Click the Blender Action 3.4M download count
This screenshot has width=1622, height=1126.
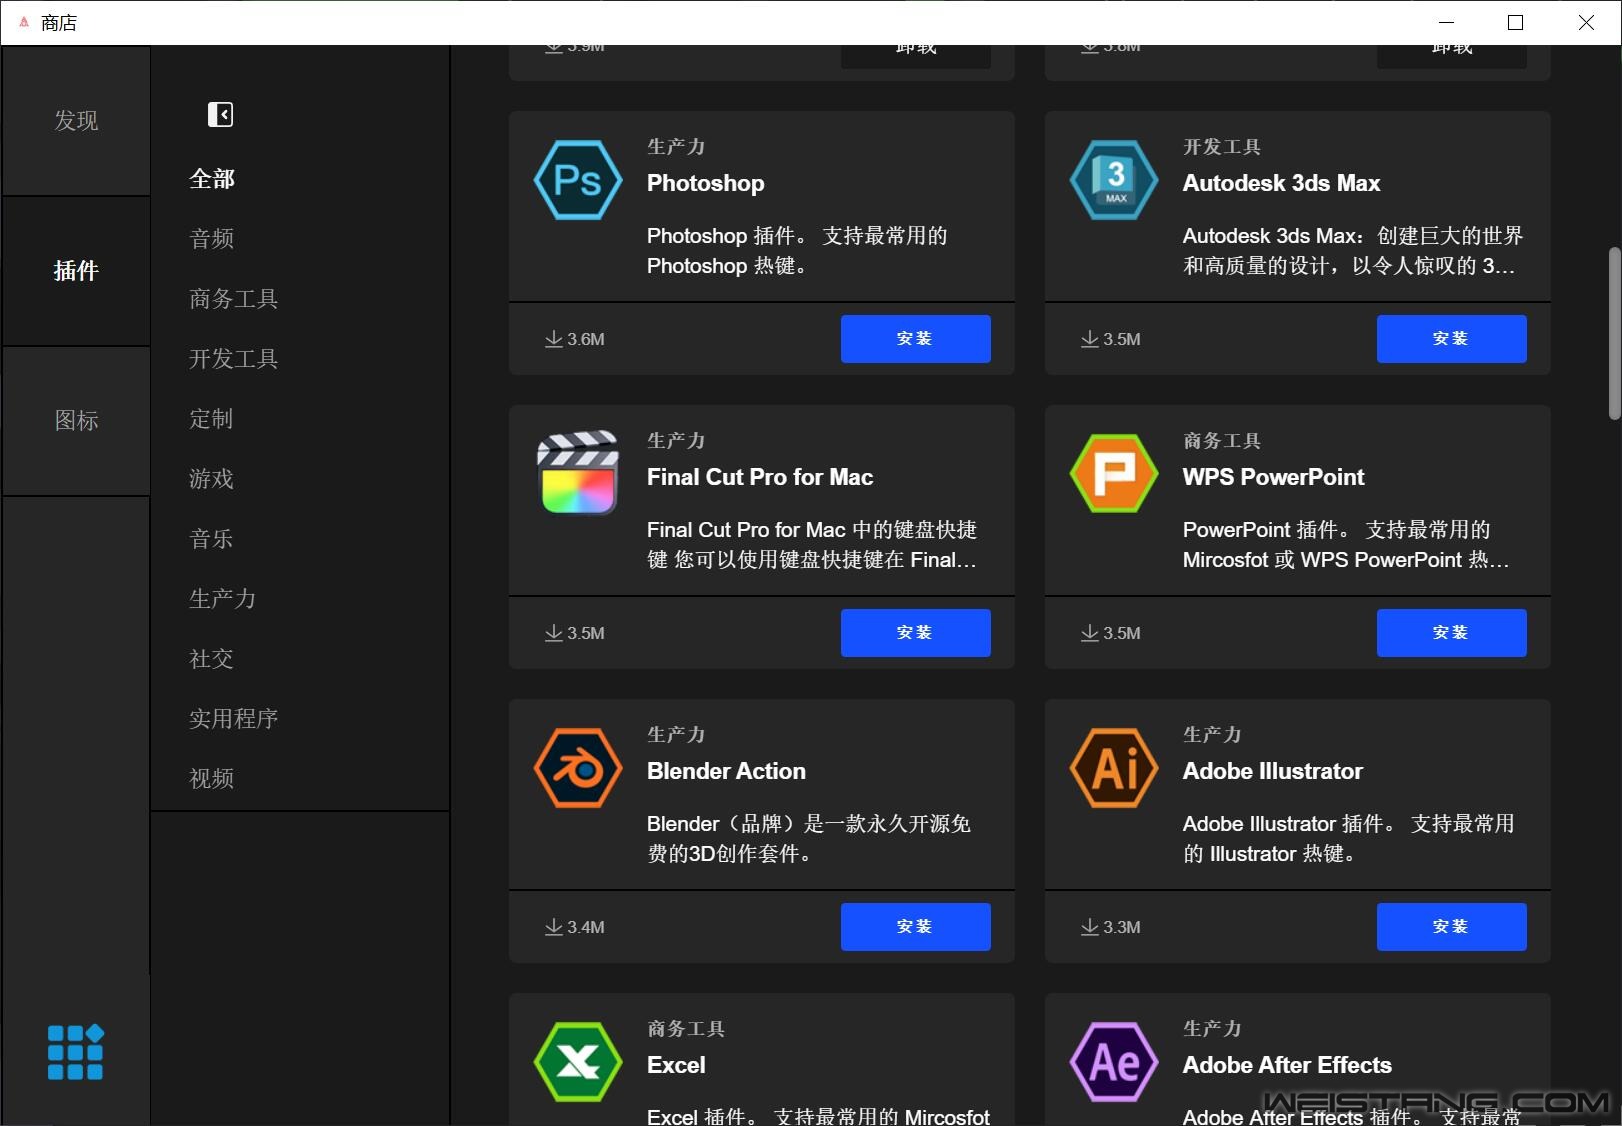click(586, 927)
